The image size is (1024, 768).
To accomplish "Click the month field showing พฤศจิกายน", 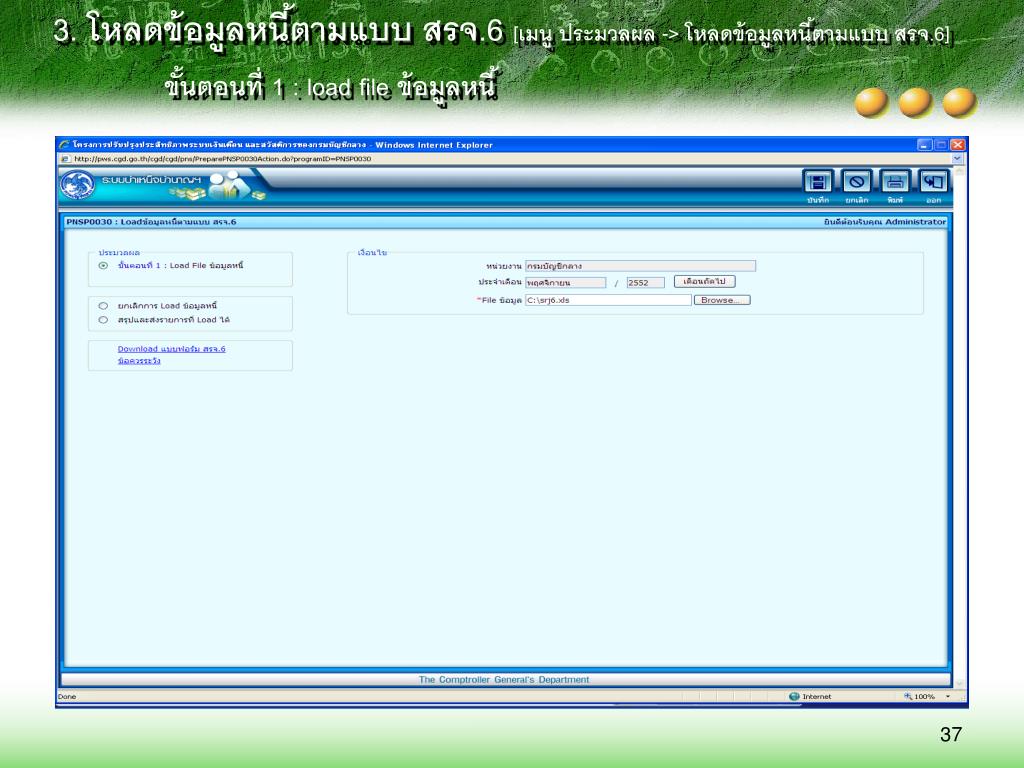I will [566, 283].
